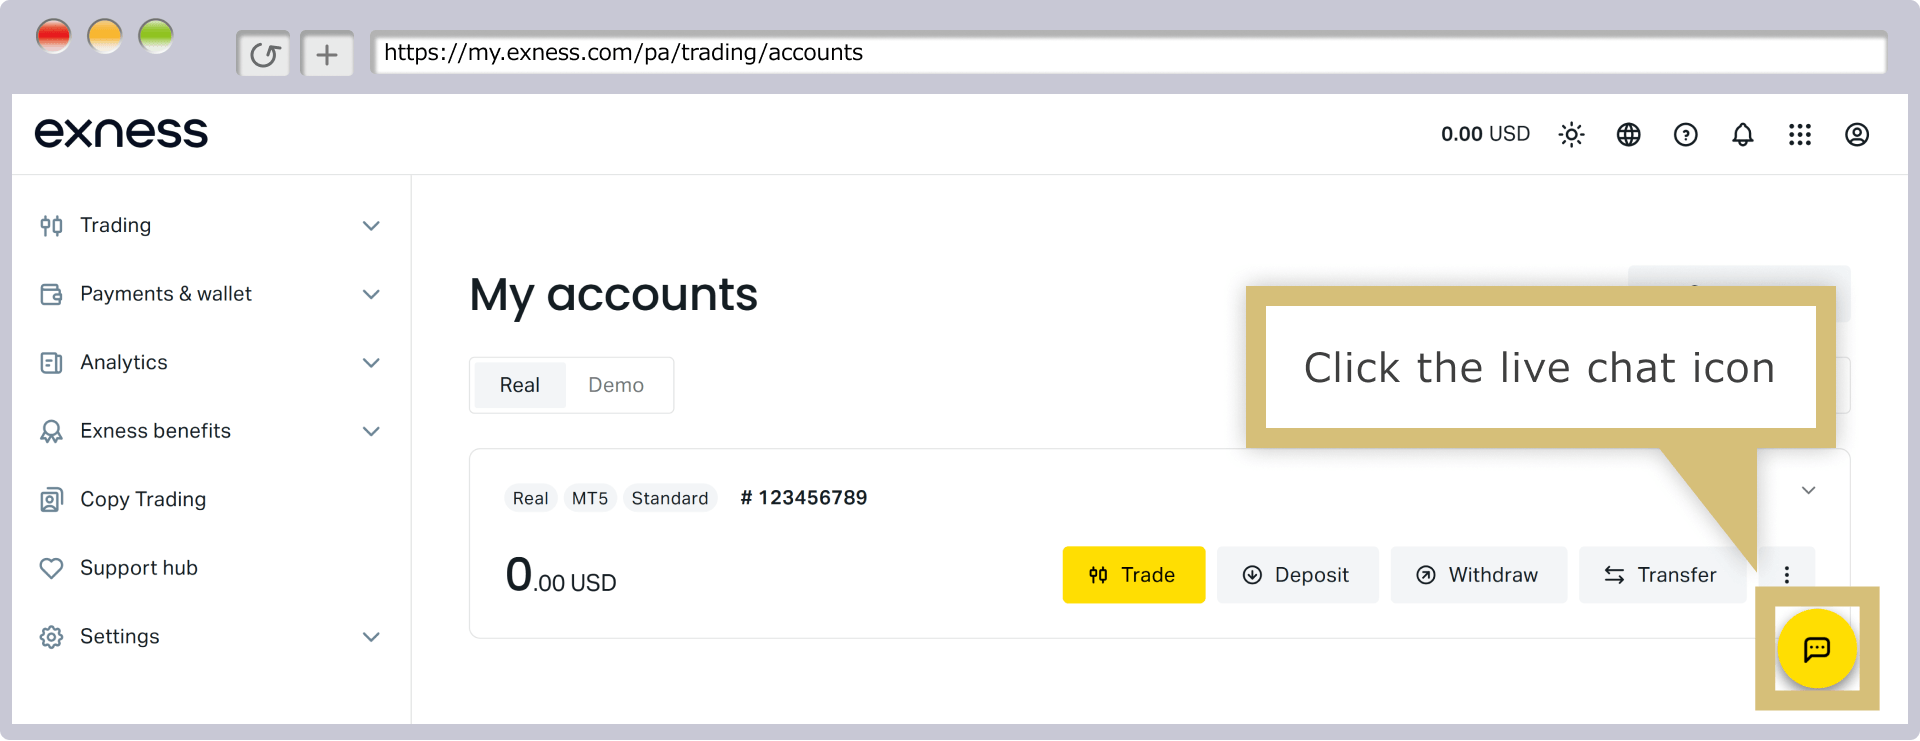Switch to the Demo accounts tab
1920x741 pixels.
click(616, 385)
